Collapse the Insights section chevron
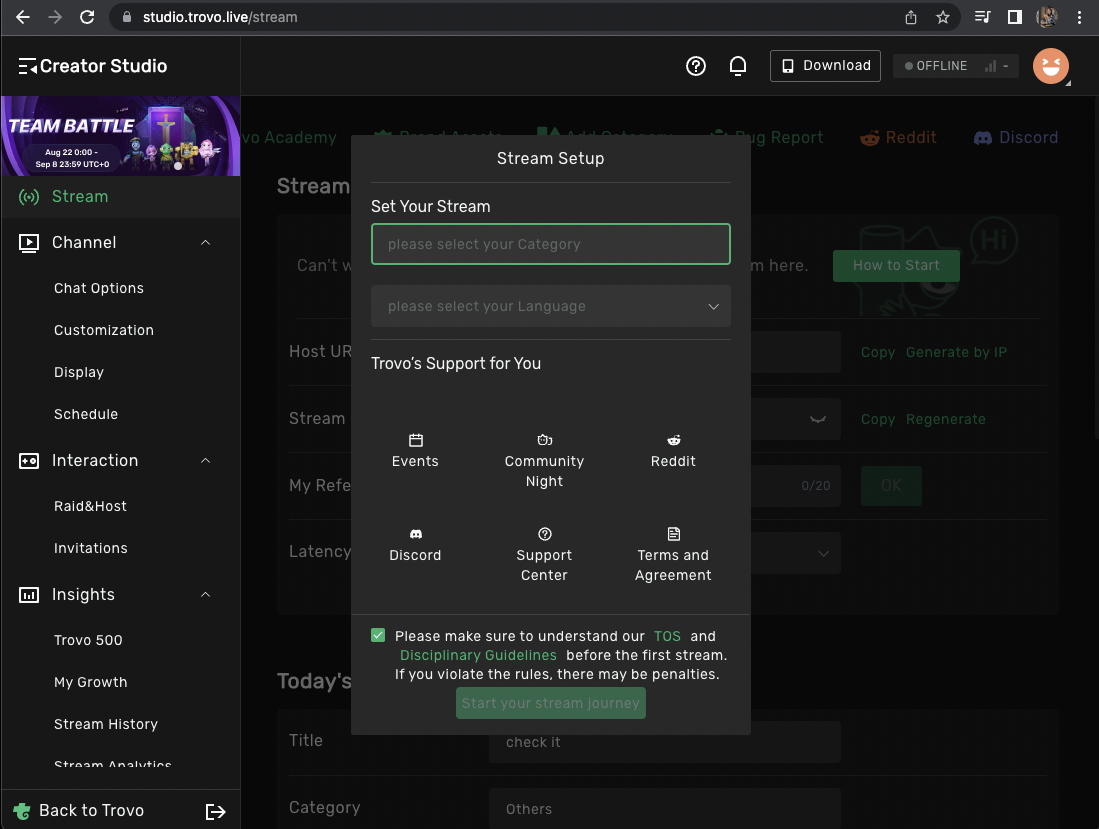The image size is (1099, 829). tap(205, 595)
